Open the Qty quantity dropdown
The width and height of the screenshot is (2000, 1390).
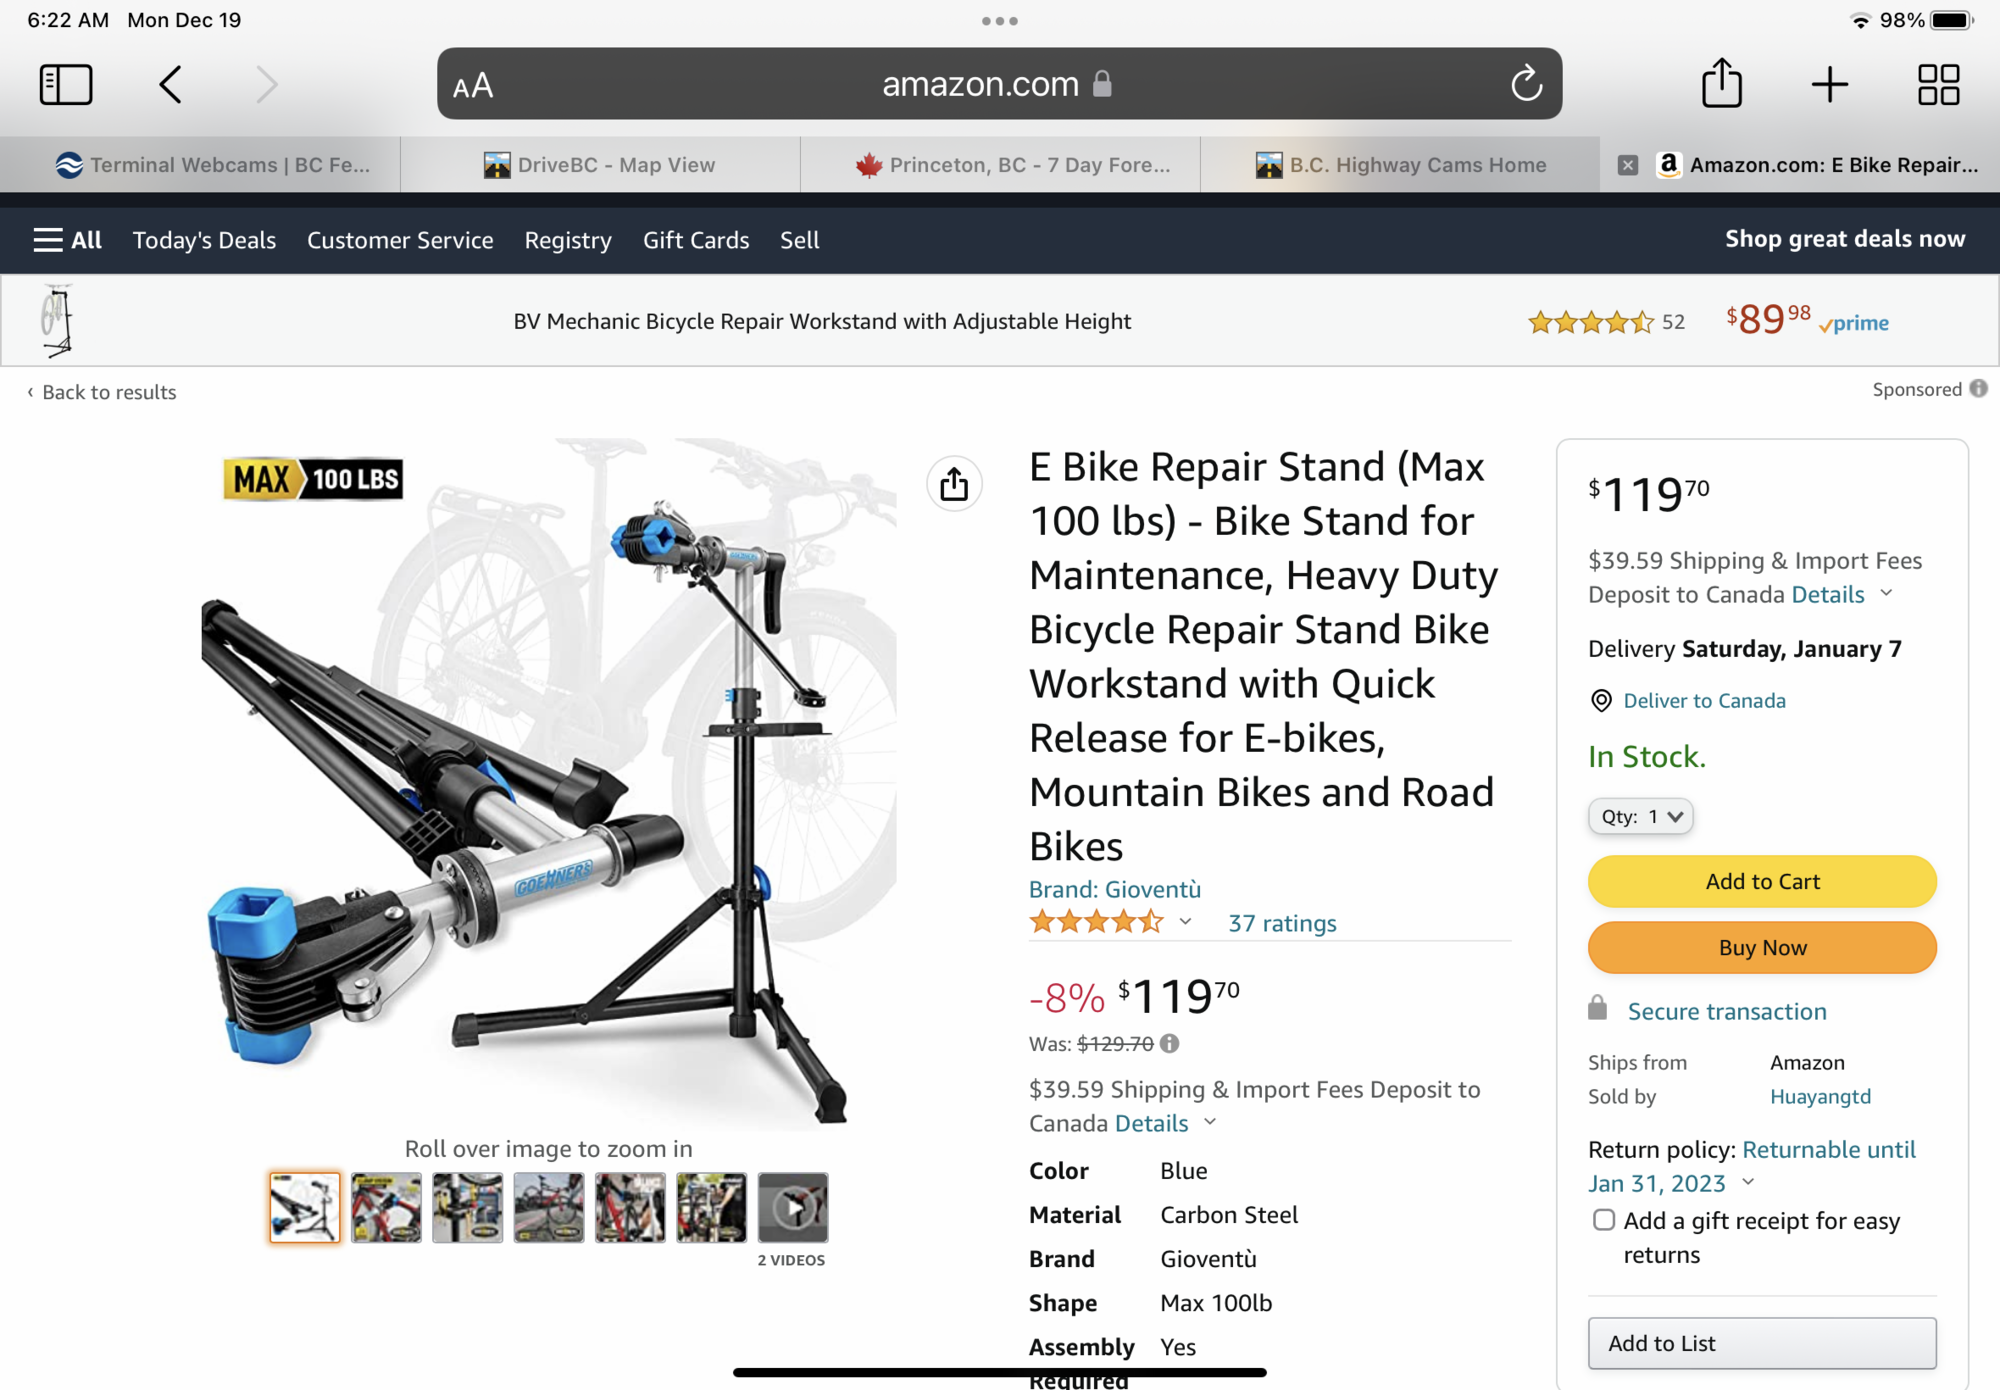click(x=1640, y=816)
